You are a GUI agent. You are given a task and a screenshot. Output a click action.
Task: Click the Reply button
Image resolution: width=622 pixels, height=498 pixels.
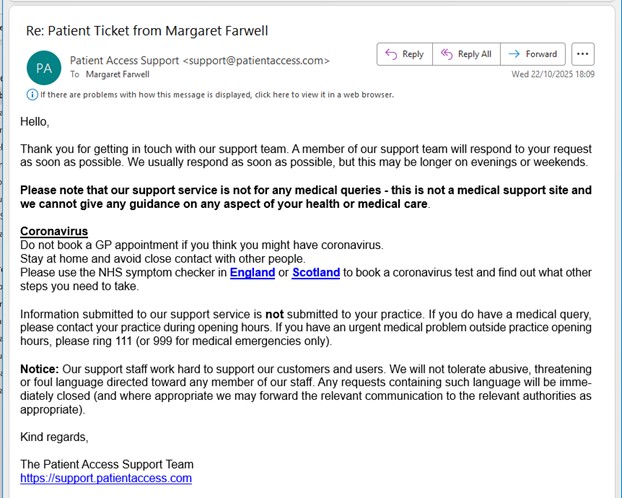tap(404, 54)
